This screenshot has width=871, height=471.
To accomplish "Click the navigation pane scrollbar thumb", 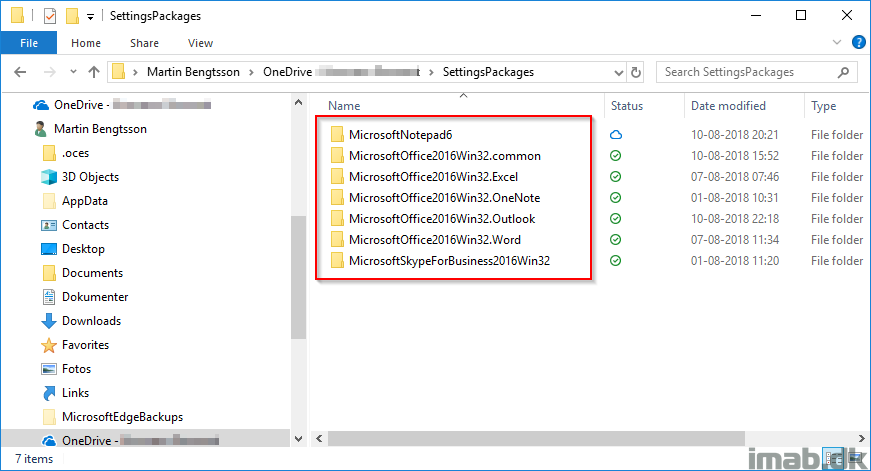I will (x=298, y=277).
